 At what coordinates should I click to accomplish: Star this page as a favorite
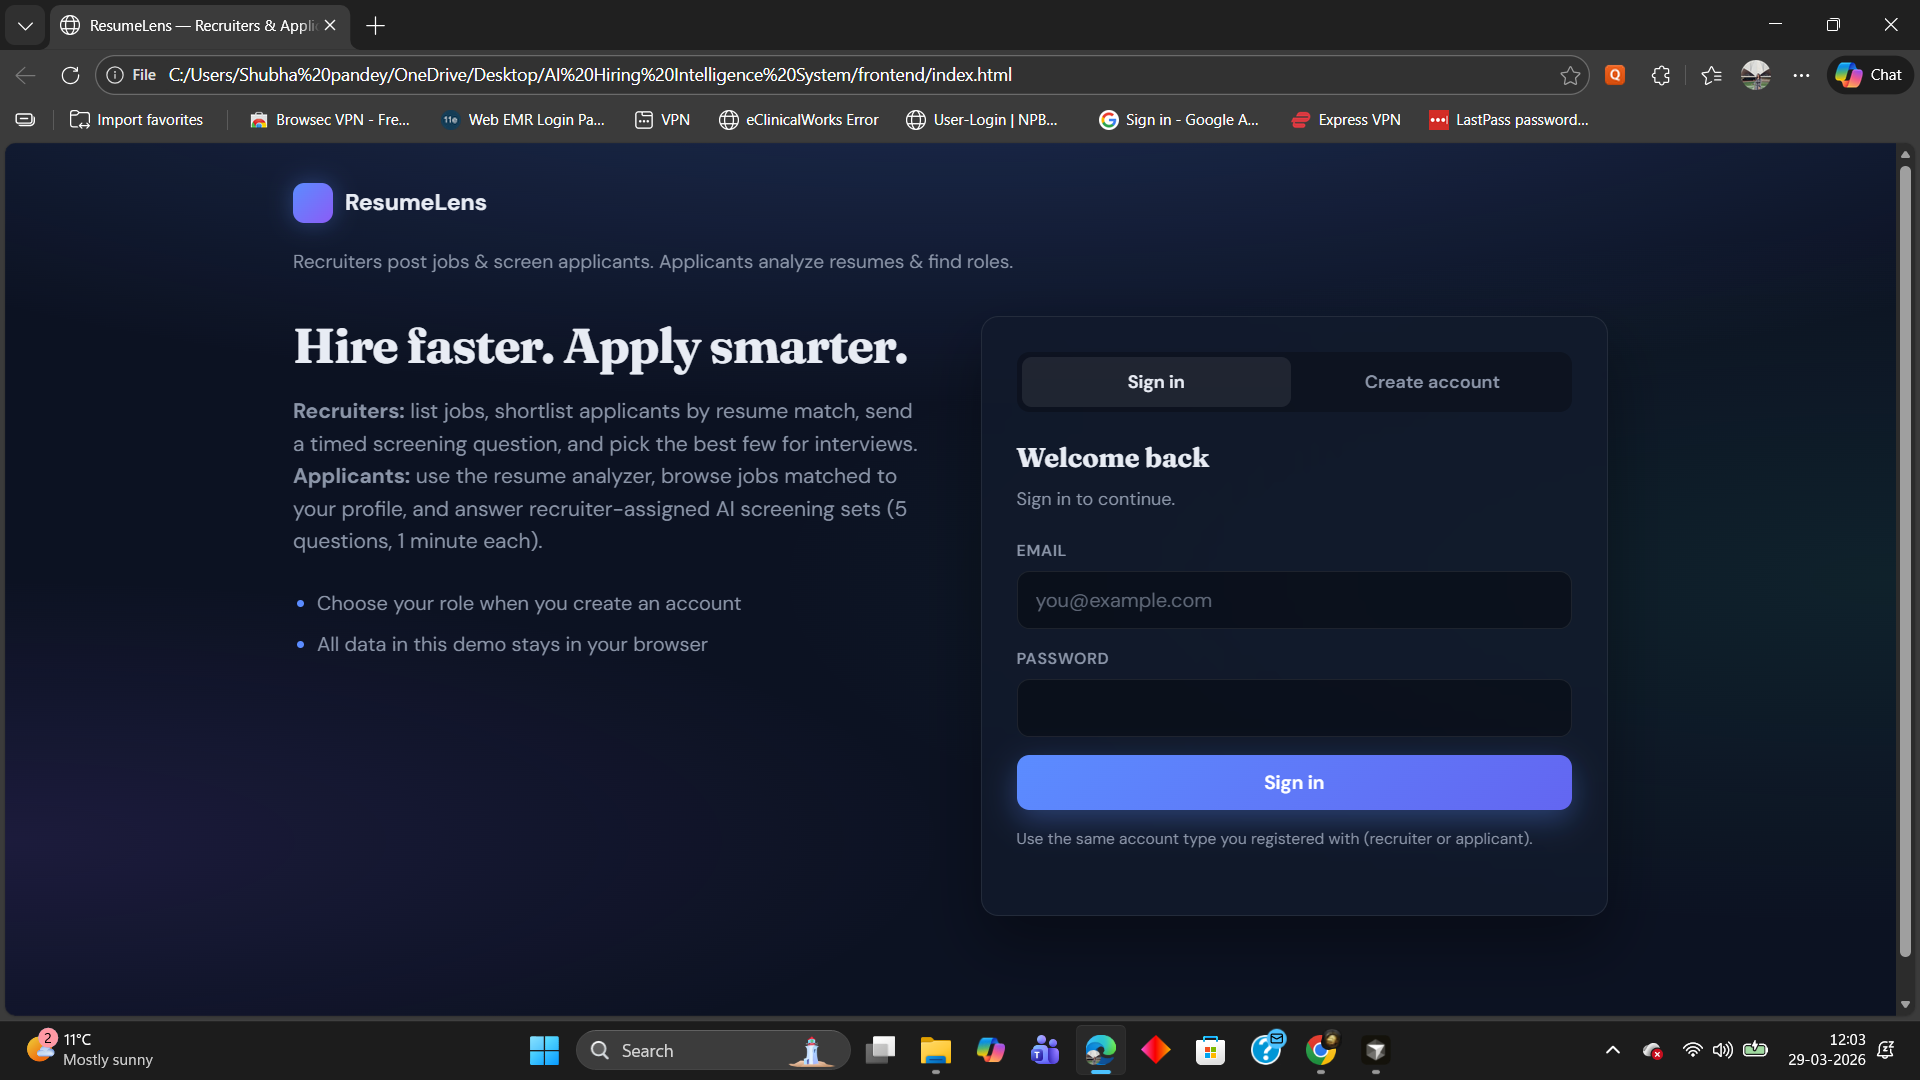pos(1570,75)
